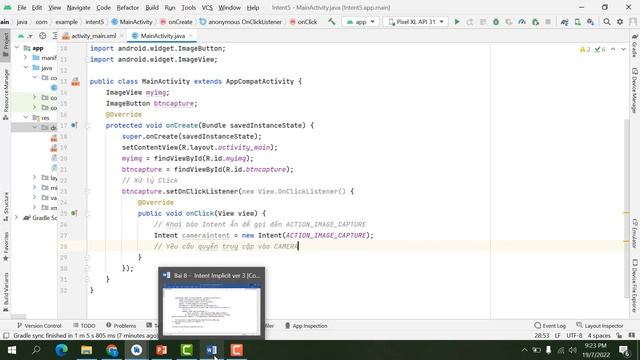Click override gutter icon beside onCreate line

click(x=74, y=125)
